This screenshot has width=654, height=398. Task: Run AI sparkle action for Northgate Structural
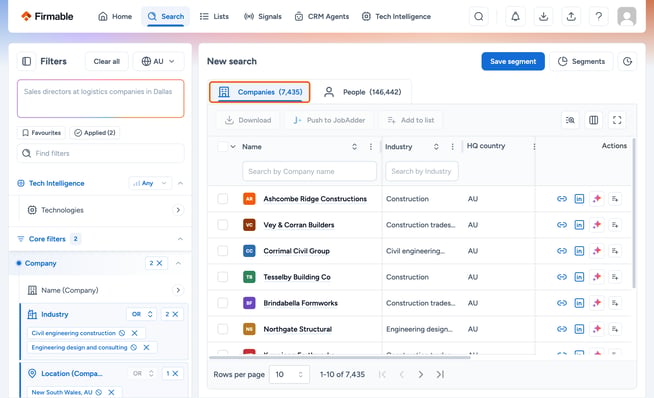pyautogui.click(x=597, y=329)
